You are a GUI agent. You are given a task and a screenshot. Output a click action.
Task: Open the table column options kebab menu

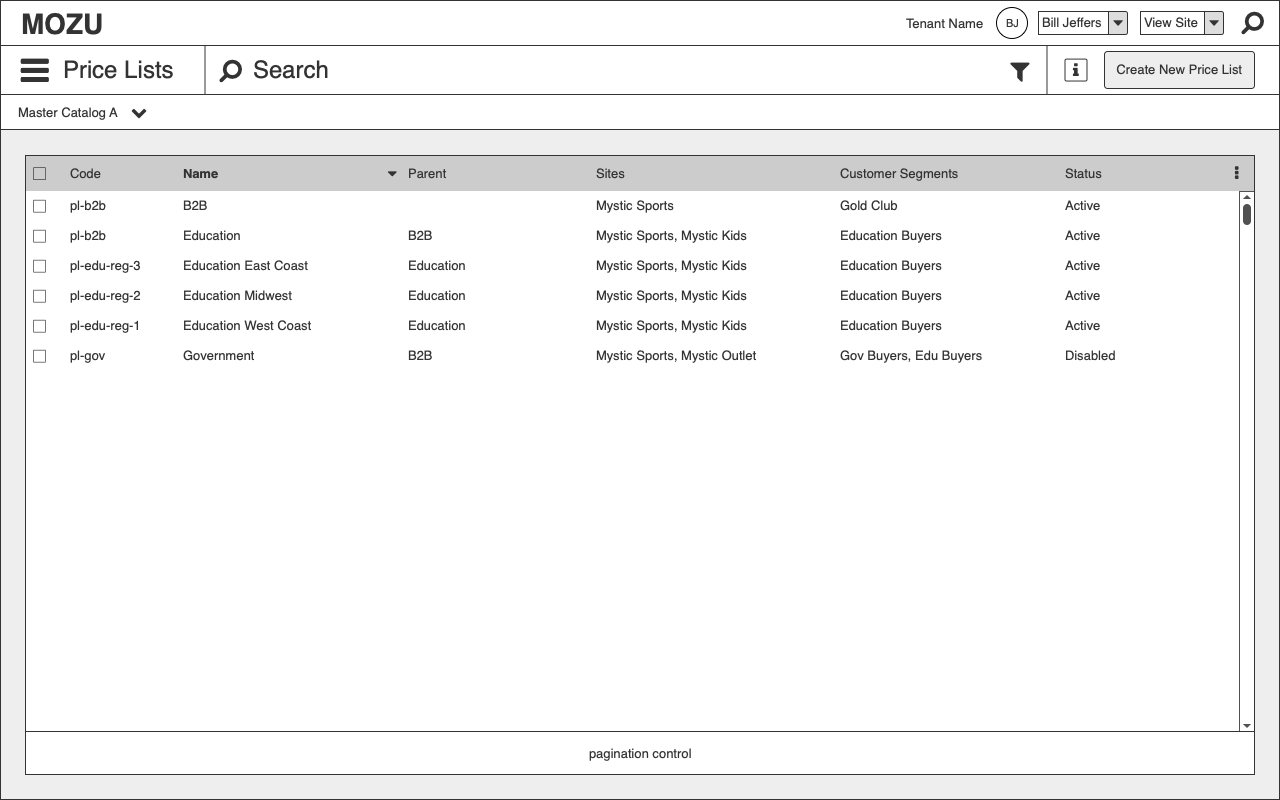click(1237, 173)
